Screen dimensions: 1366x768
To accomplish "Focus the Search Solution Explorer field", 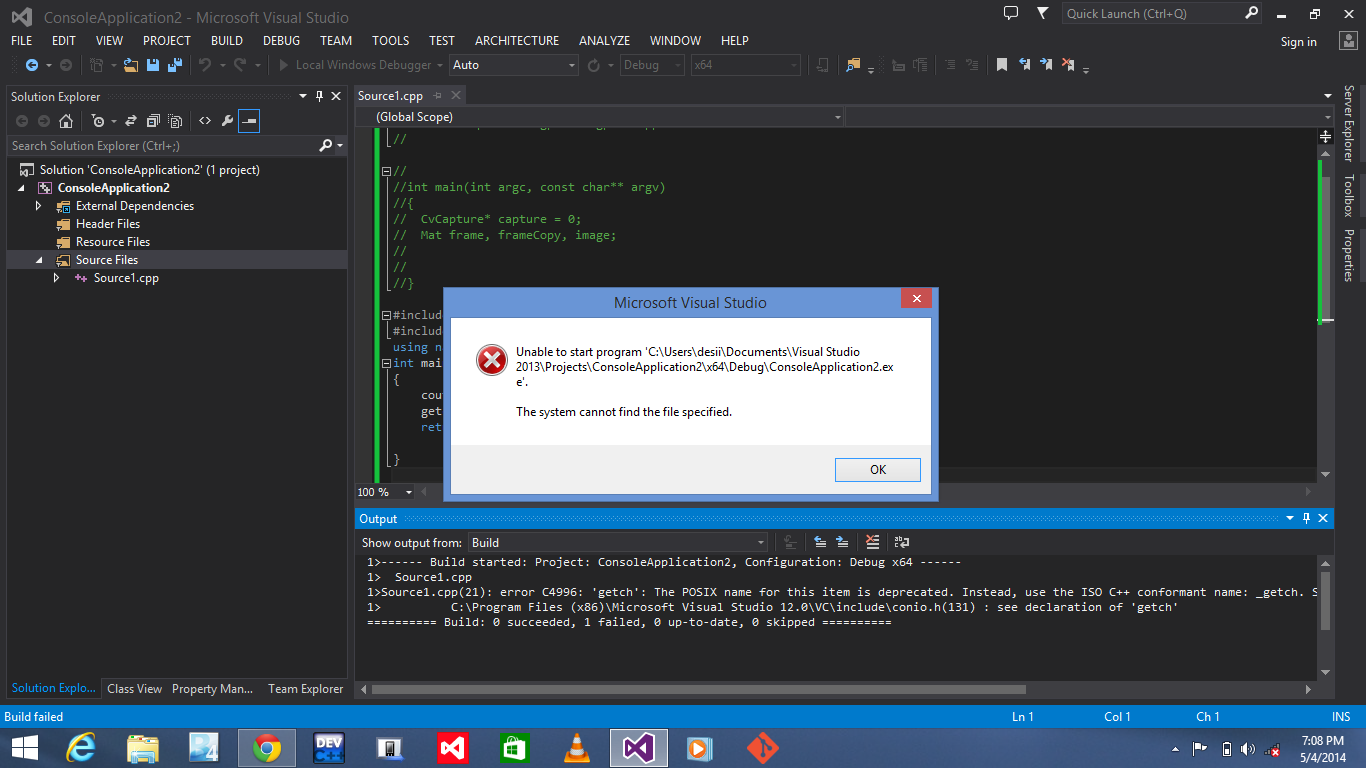I will pyautogui.click(x=163, y=146).
